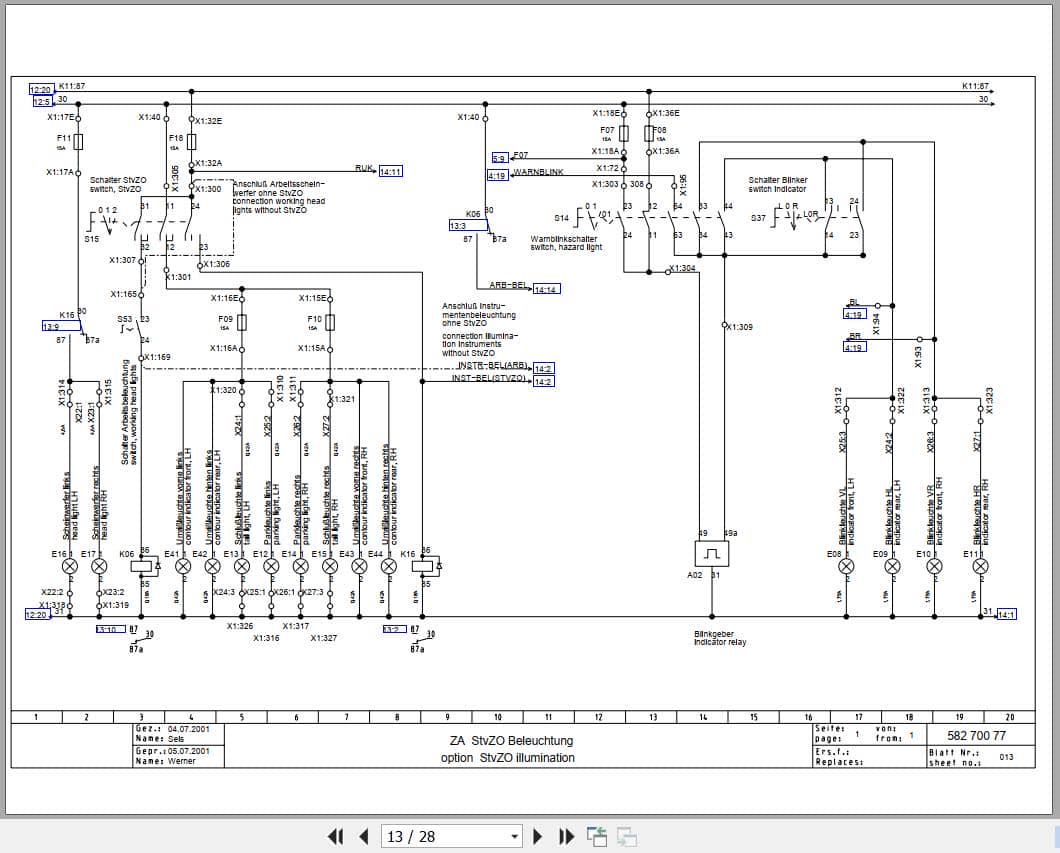Viewport: 1060px width, 853px height.
Task: Click the F10 fuse symbol
Action: (330, 323)
